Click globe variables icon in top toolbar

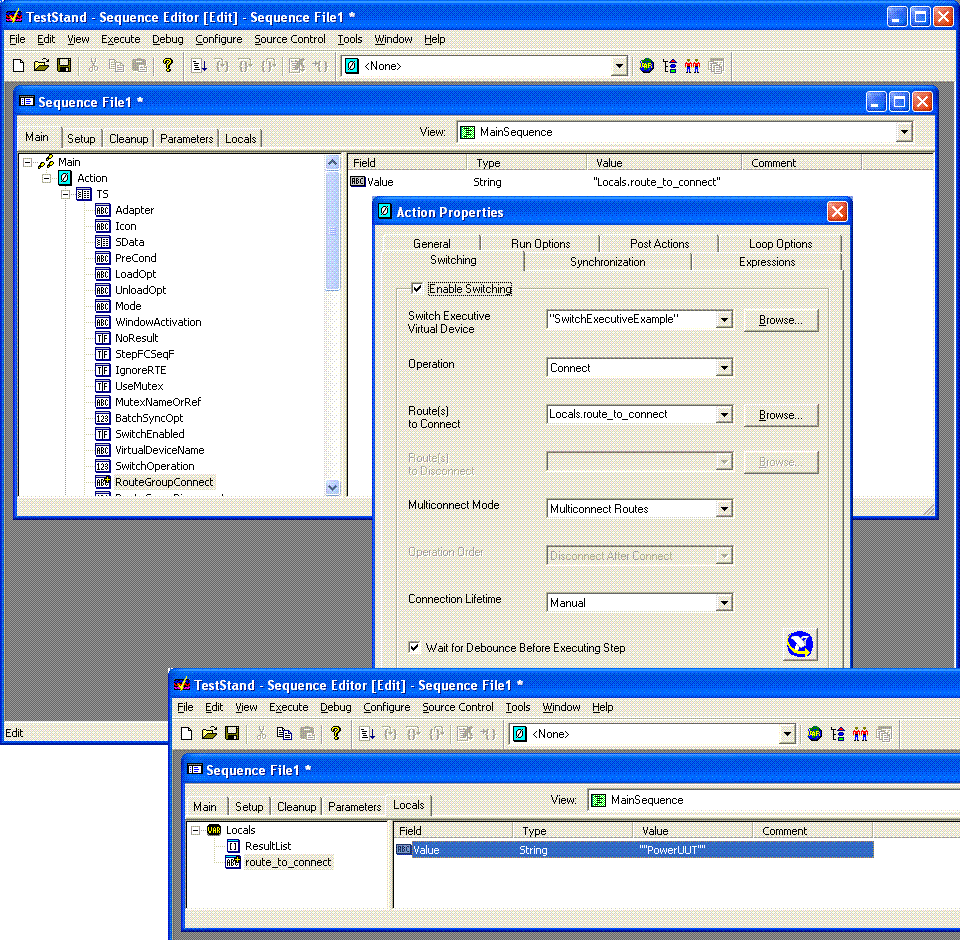[x=647, y=66]
